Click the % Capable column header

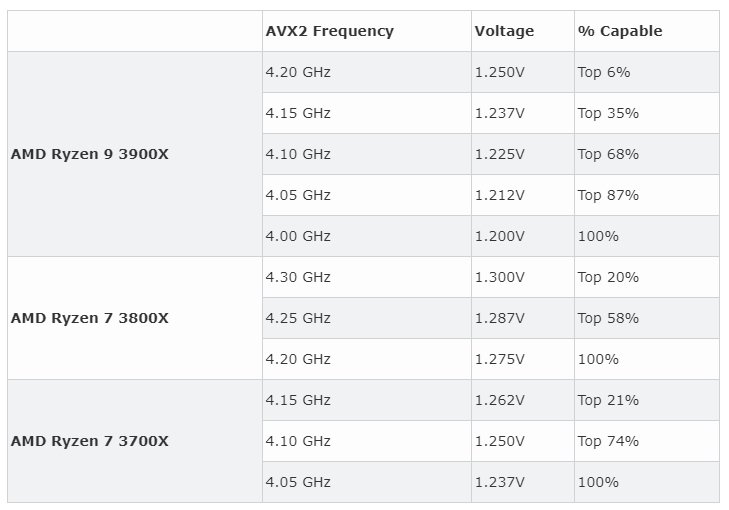619,31
